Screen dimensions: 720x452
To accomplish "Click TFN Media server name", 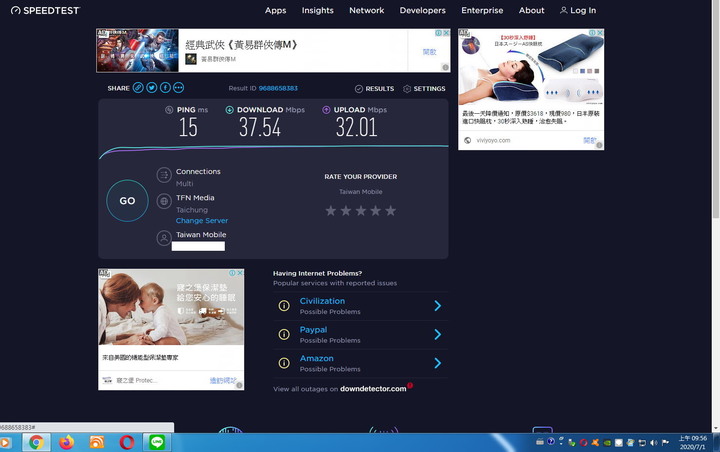I will pyautogui.click(x=195, y=198).
